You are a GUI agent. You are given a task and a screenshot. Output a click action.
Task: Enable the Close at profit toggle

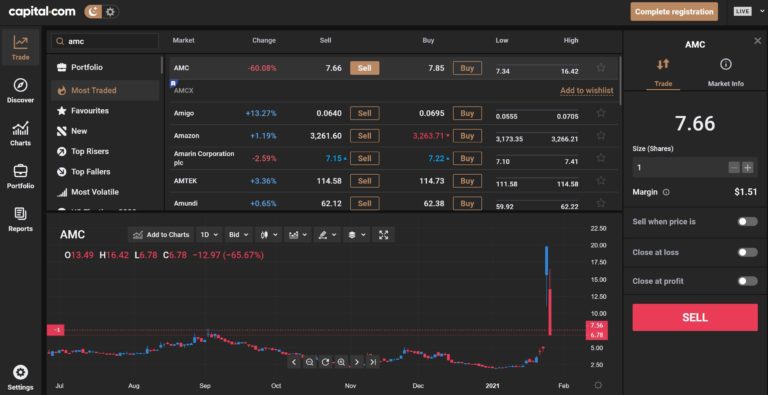747,281
